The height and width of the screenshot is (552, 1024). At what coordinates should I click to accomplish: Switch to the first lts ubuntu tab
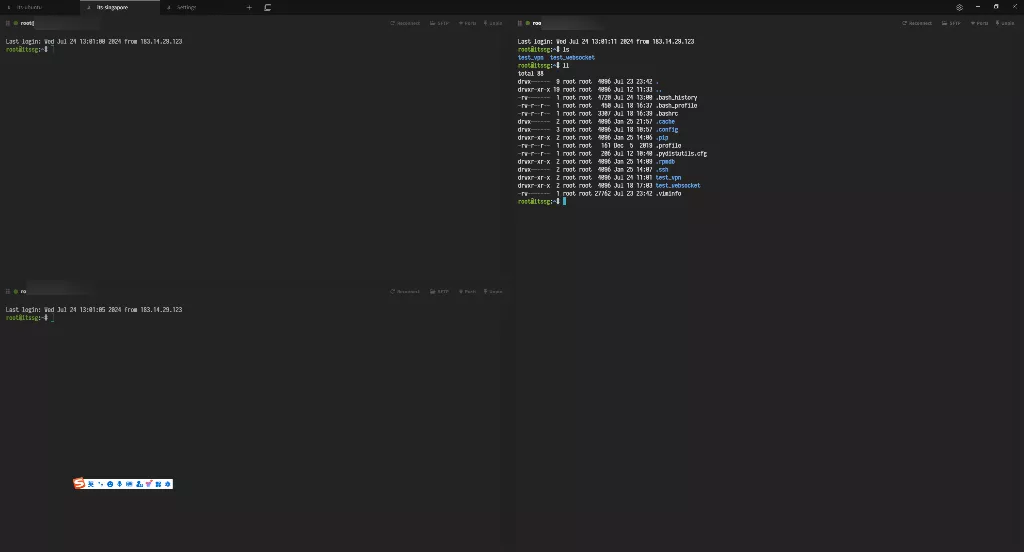[x=40, y=7]
